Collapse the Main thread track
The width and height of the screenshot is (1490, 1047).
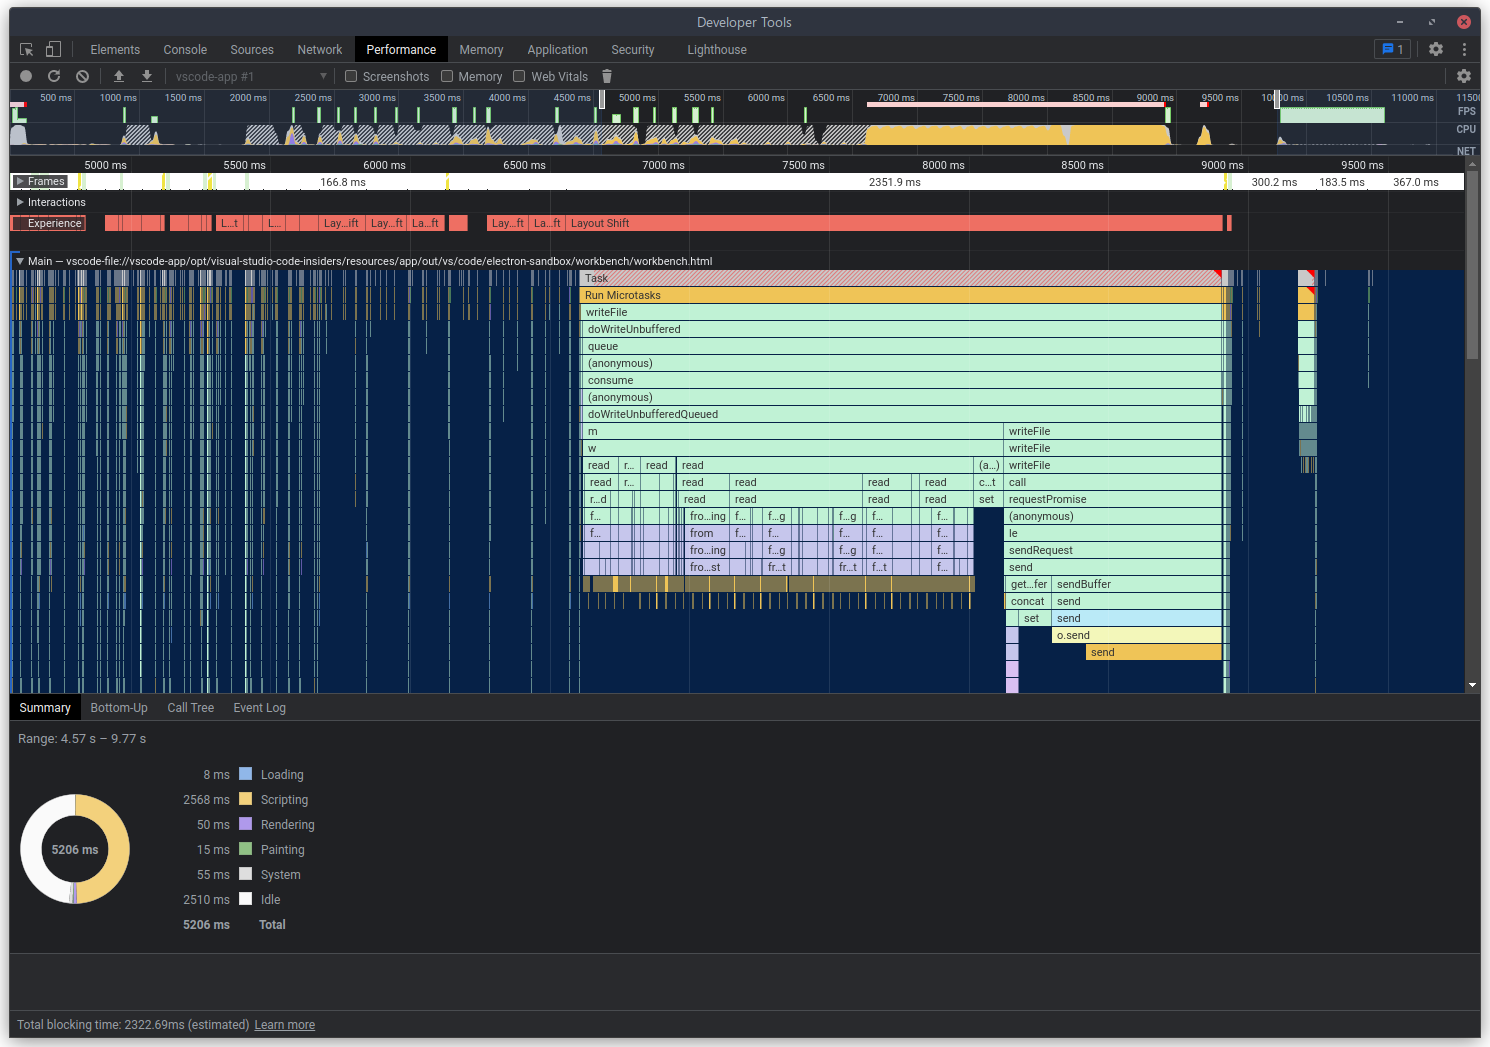click(x=20, y=261)
